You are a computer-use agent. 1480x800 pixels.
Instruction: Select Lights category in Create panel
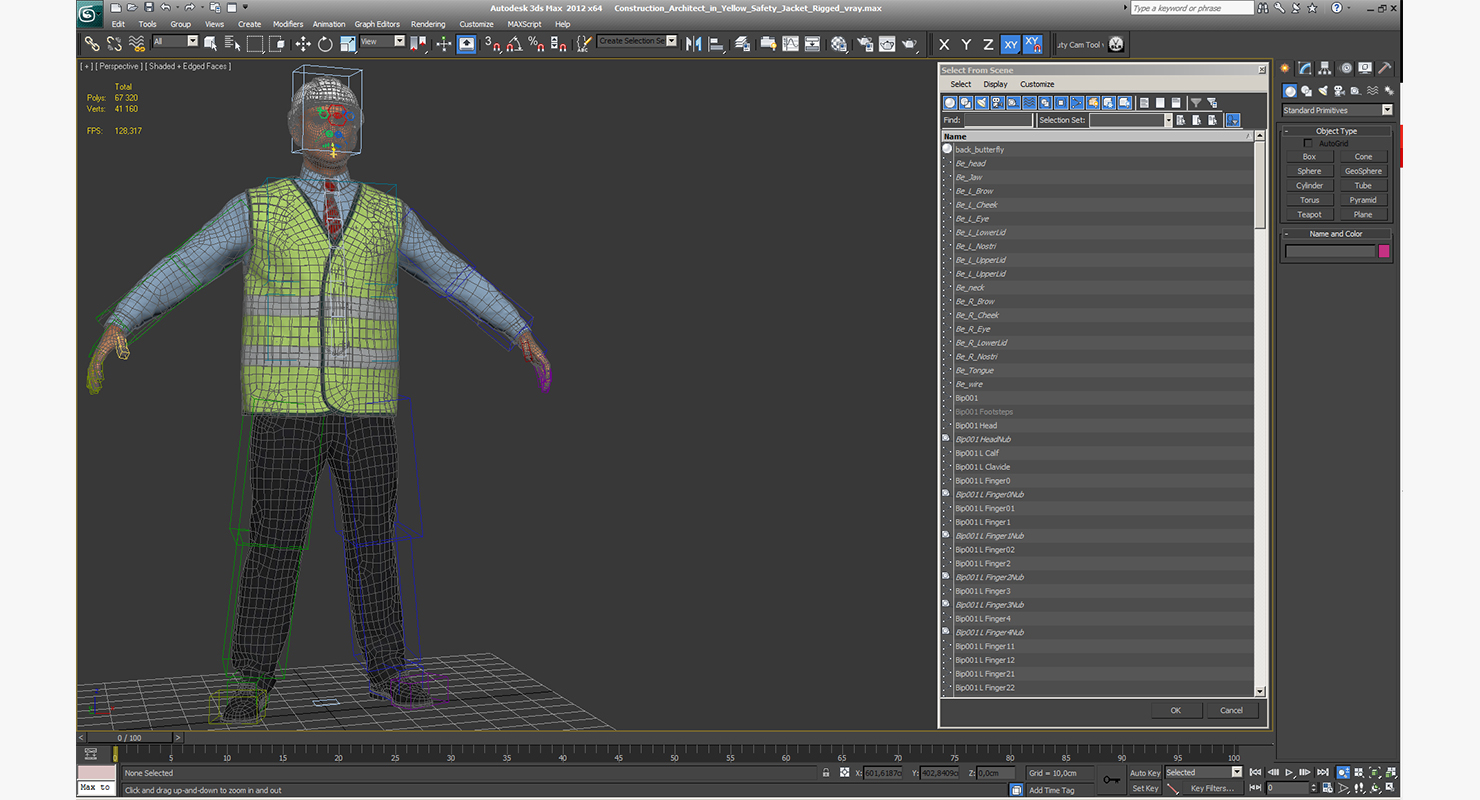1323,91
